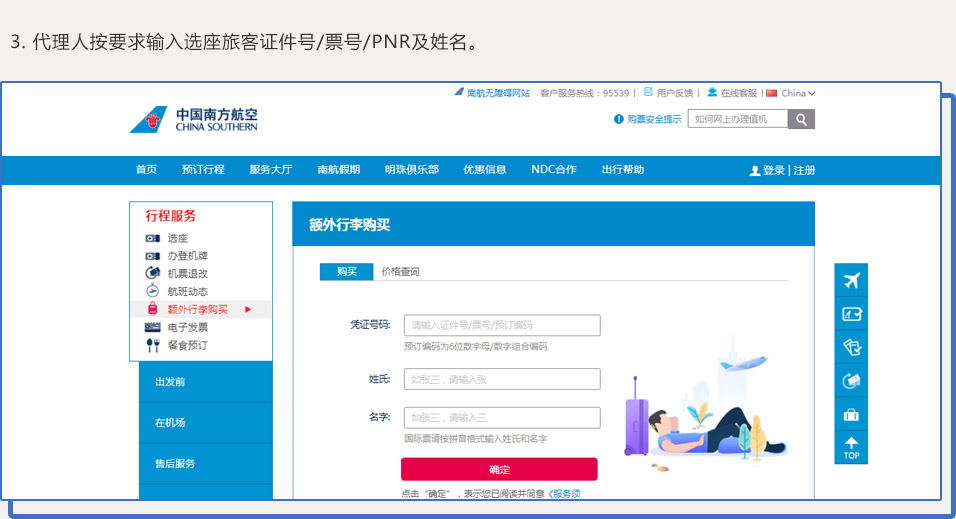Click the 登录 login link
Screen dimensions: 956x519
point(773,171)
